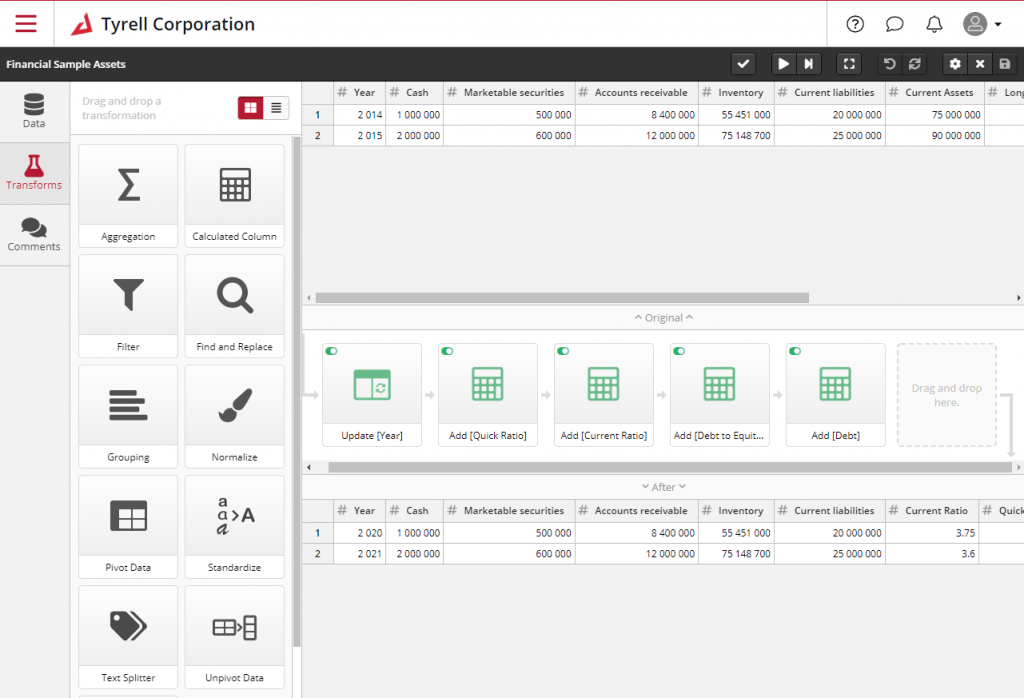1024x698 pixels.
Task: Select the Aggregation transformation
Action: click(x=128, y=196)
